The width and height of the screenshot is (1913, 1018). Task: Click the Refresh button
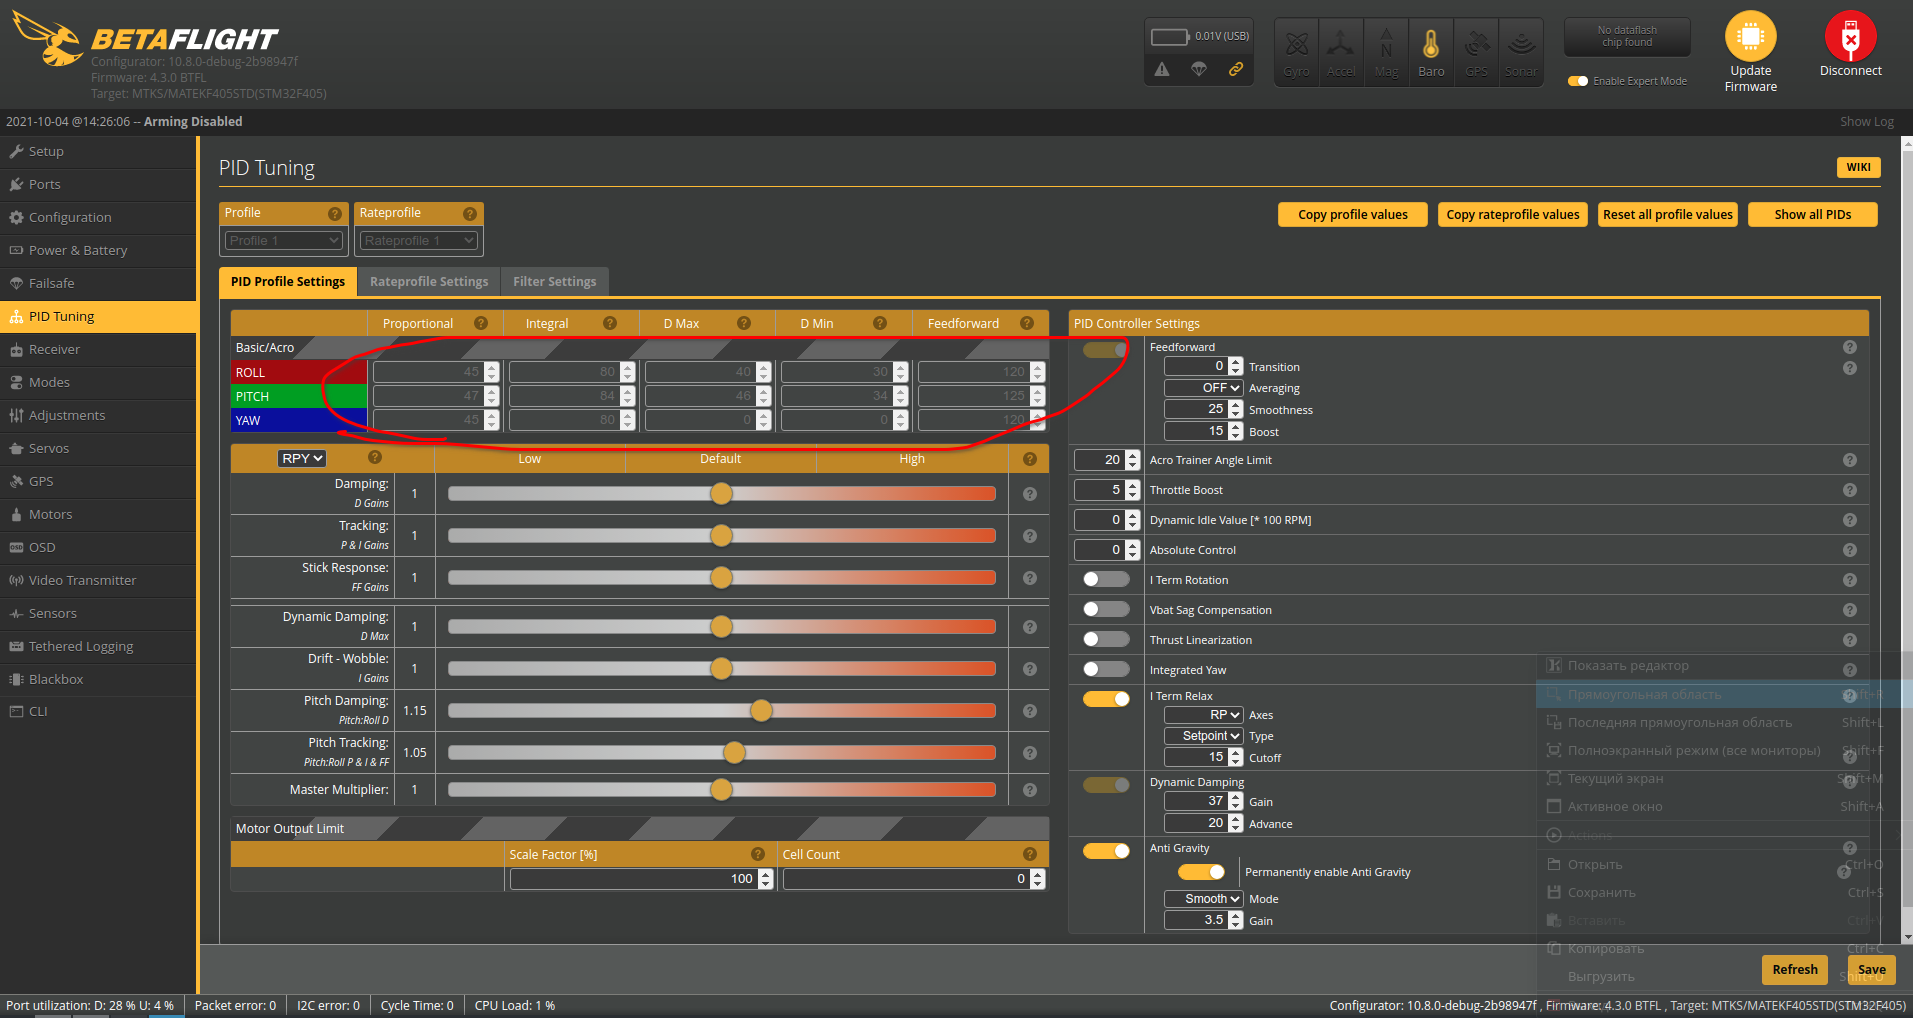coord(1795,970)
